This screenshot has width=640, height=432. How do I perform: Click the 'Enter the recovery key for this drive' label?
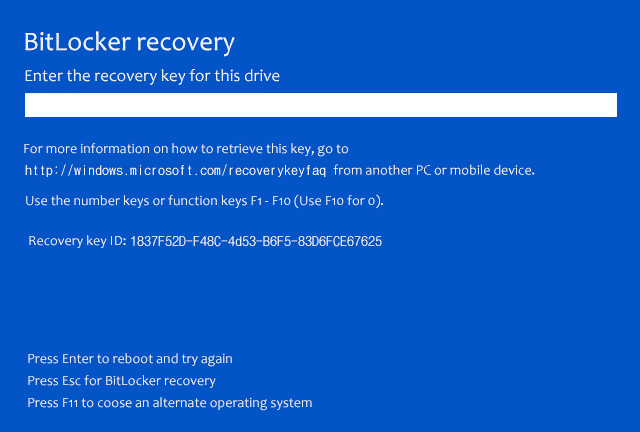(x=152, y=76)
